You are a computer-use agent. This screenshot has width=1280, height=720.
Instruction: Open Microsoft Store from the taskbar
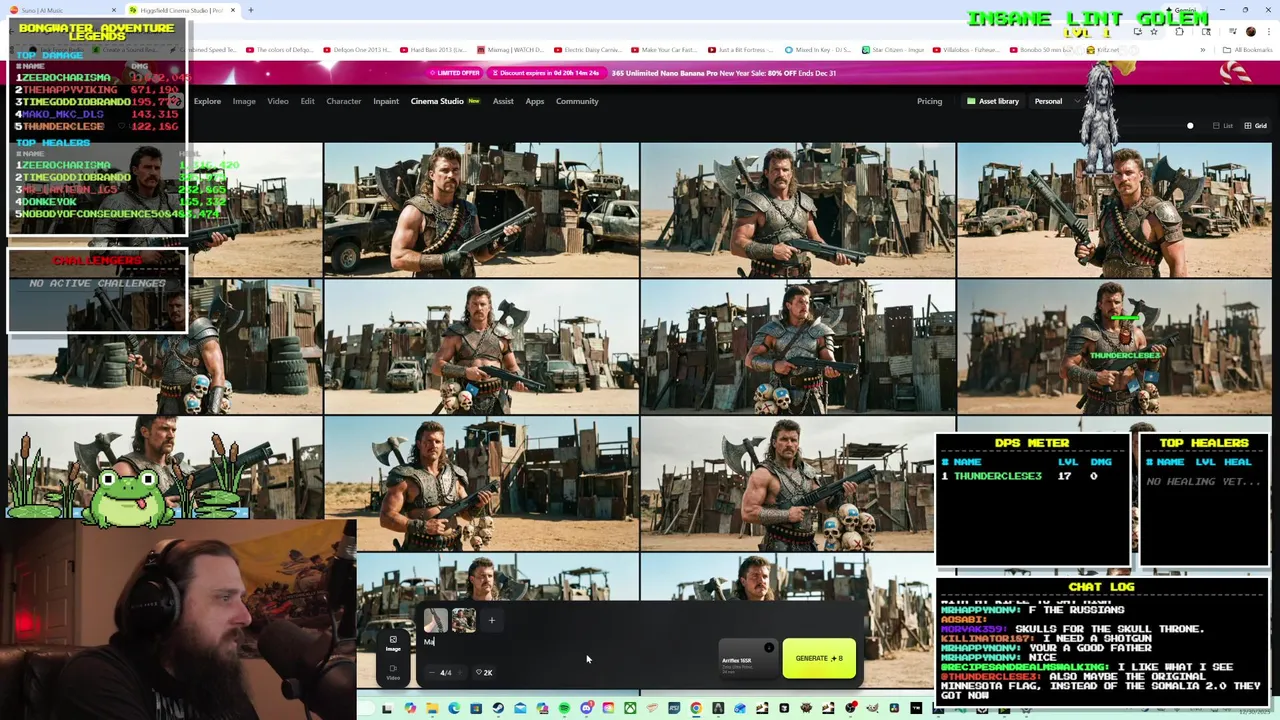click(x=476, y=708)
